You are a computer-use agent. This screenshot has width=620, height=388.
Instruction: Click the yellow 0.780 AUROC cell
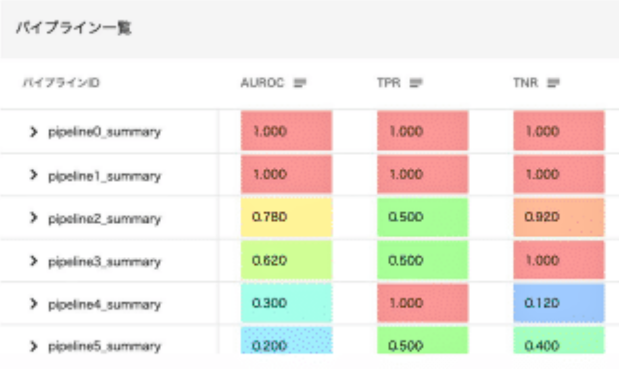pyautogui.click(x=286, y=217)
